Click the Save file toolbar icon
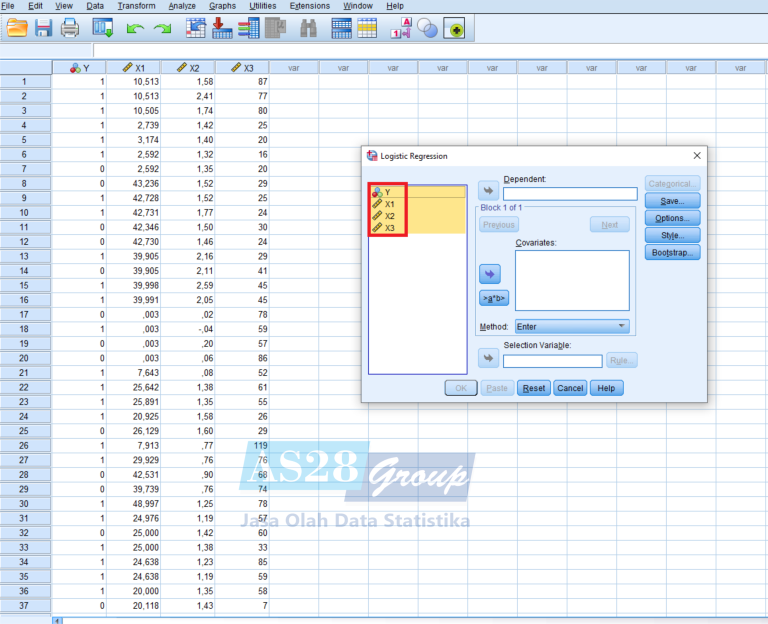 pyautogui.click(x=43, y=29)
